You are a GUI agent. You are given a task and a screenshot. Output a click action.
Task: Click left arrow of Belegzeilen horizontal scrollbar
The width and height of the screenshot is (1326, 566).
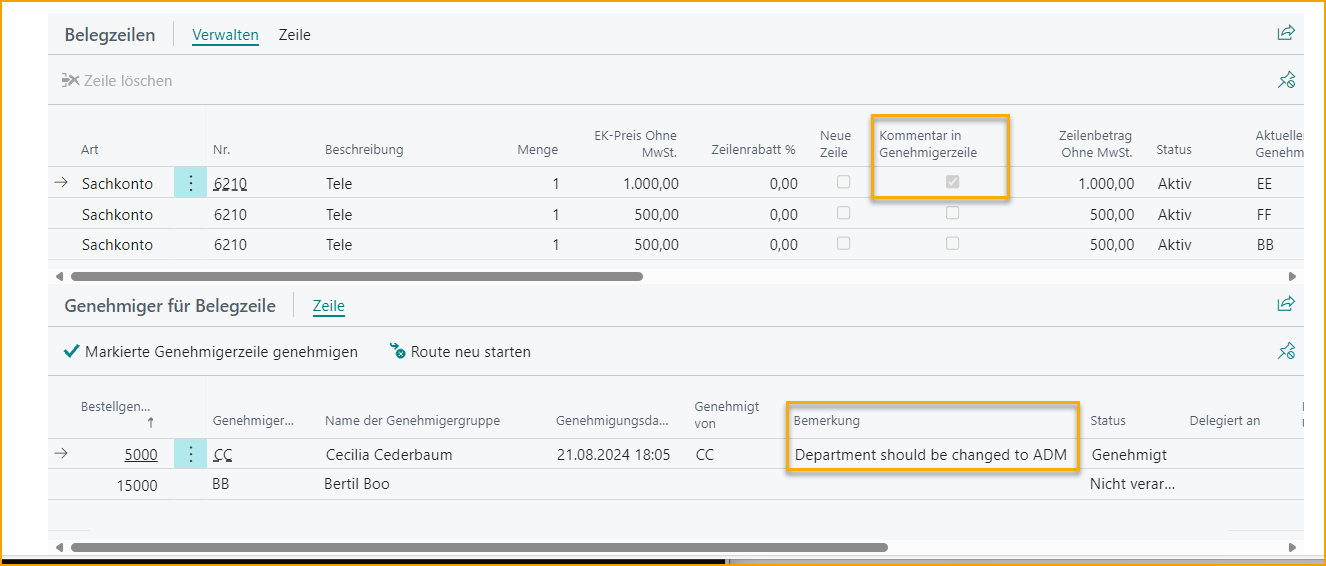coord(59,276)
